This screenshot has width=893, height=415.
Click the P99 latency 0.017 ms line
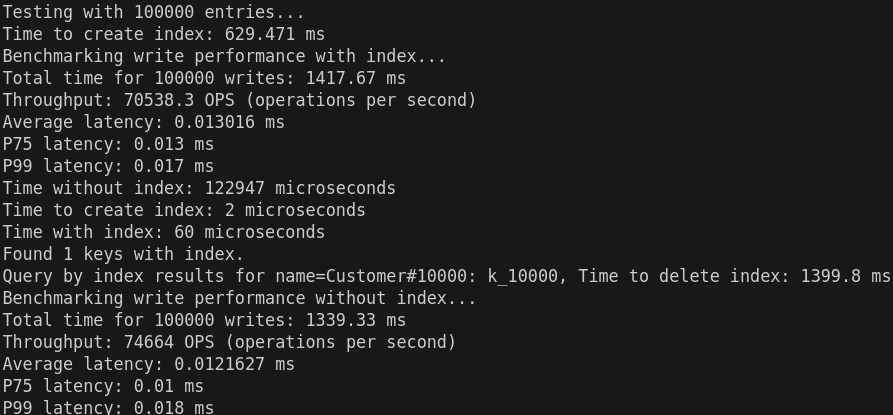tap(108, 166)
